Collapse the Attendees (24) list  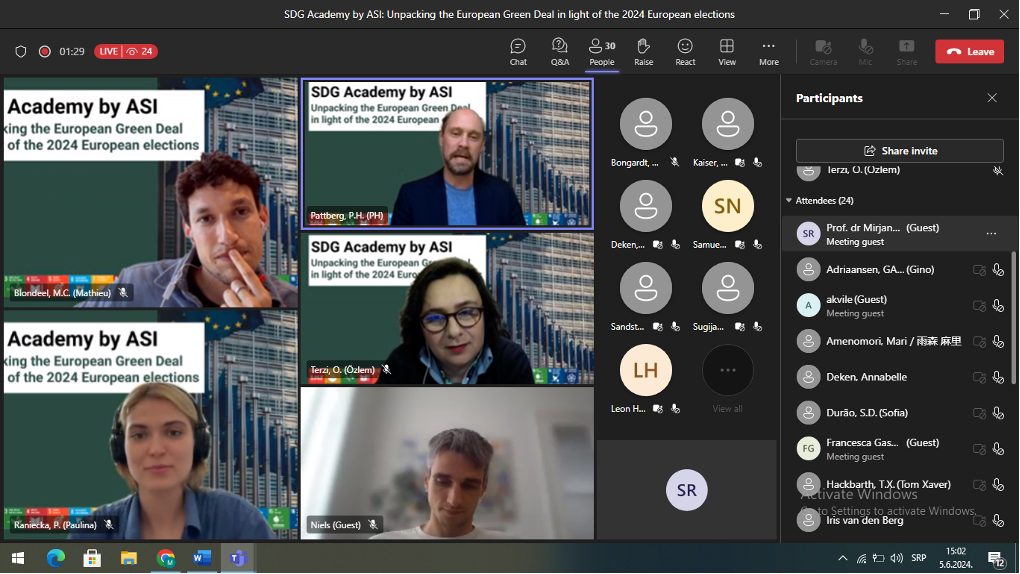coord(789,201)
